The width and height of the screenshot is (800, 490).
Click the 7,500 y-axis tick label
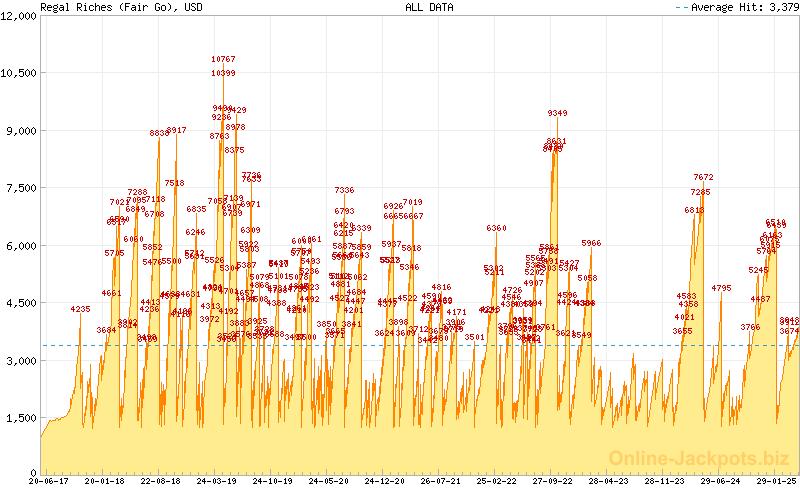pos(22,188)
